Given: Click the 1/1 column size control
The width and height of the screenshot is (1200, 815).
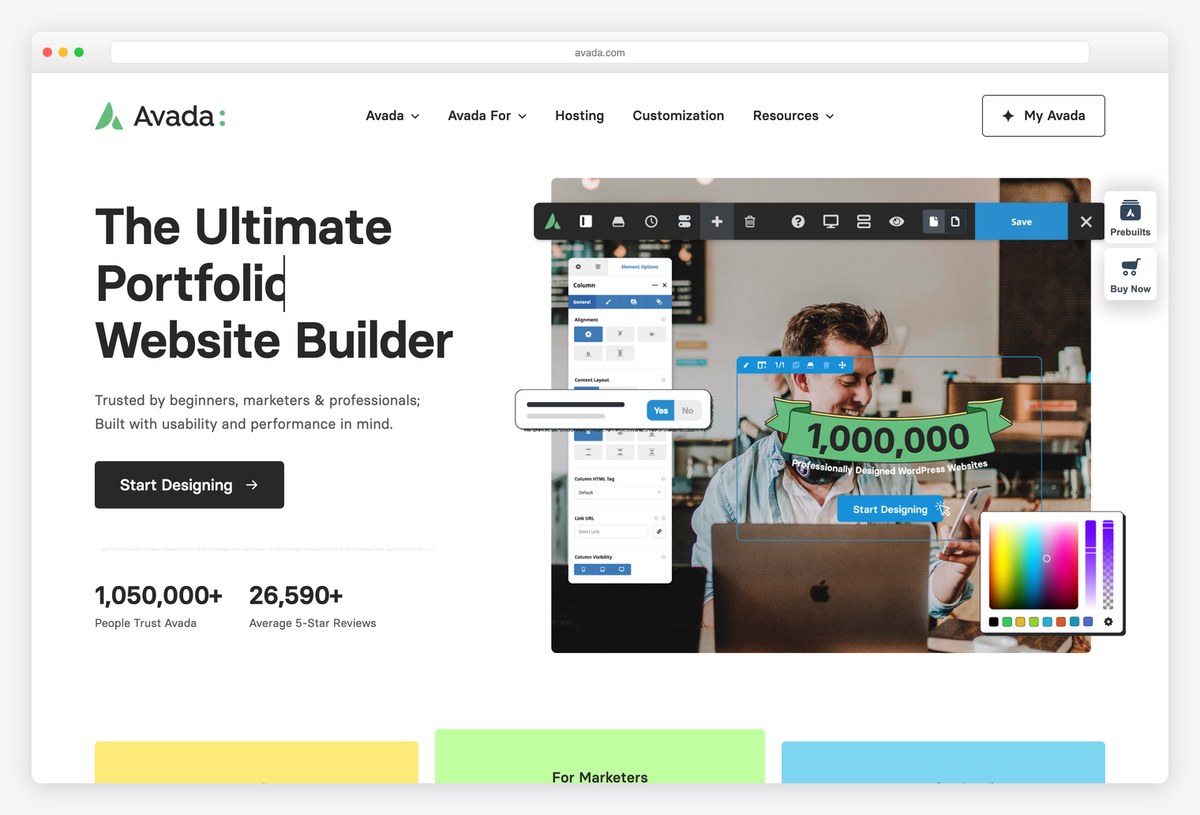Looking at the screenshot, I should tap(780, 365).
